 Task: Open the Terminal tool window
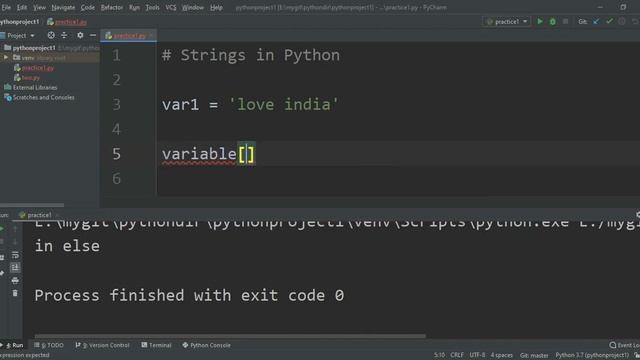[156, 345]
